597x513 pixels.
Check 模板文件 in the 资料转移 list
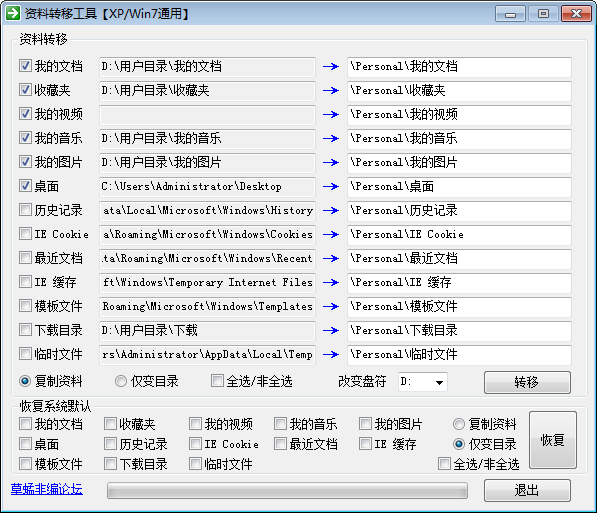25,306
